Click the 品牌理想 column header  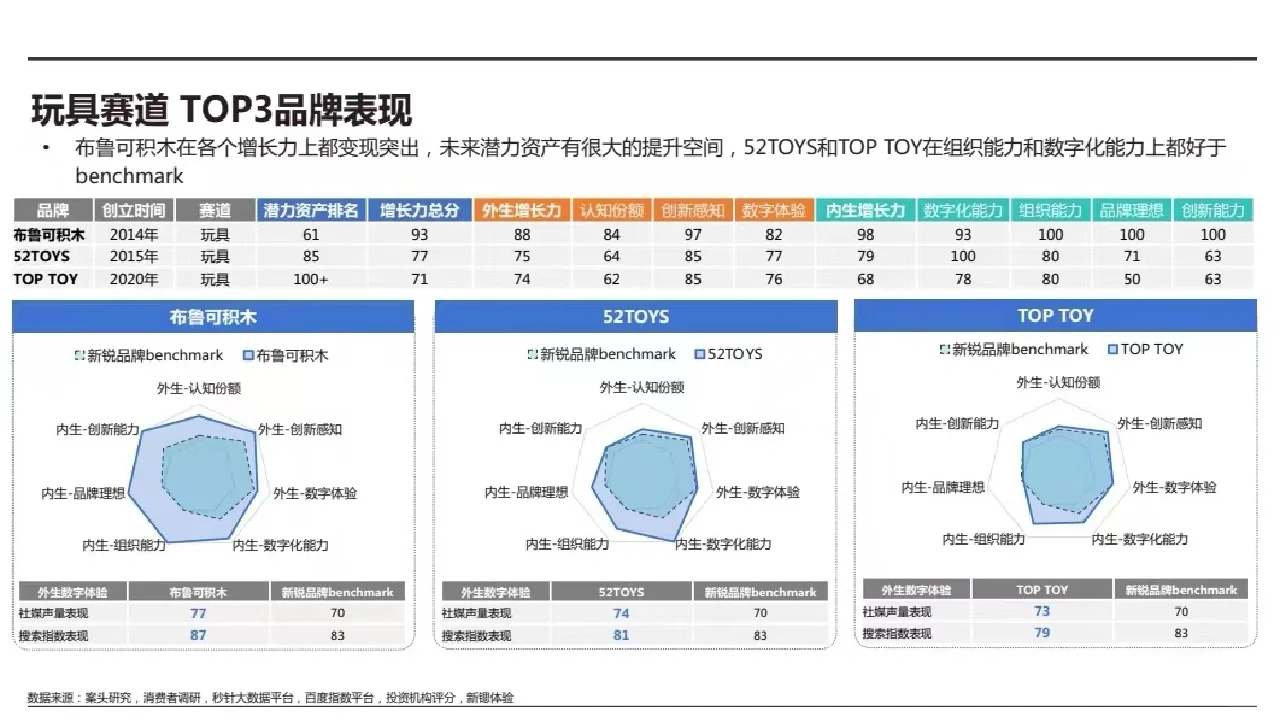point(1131,211)
